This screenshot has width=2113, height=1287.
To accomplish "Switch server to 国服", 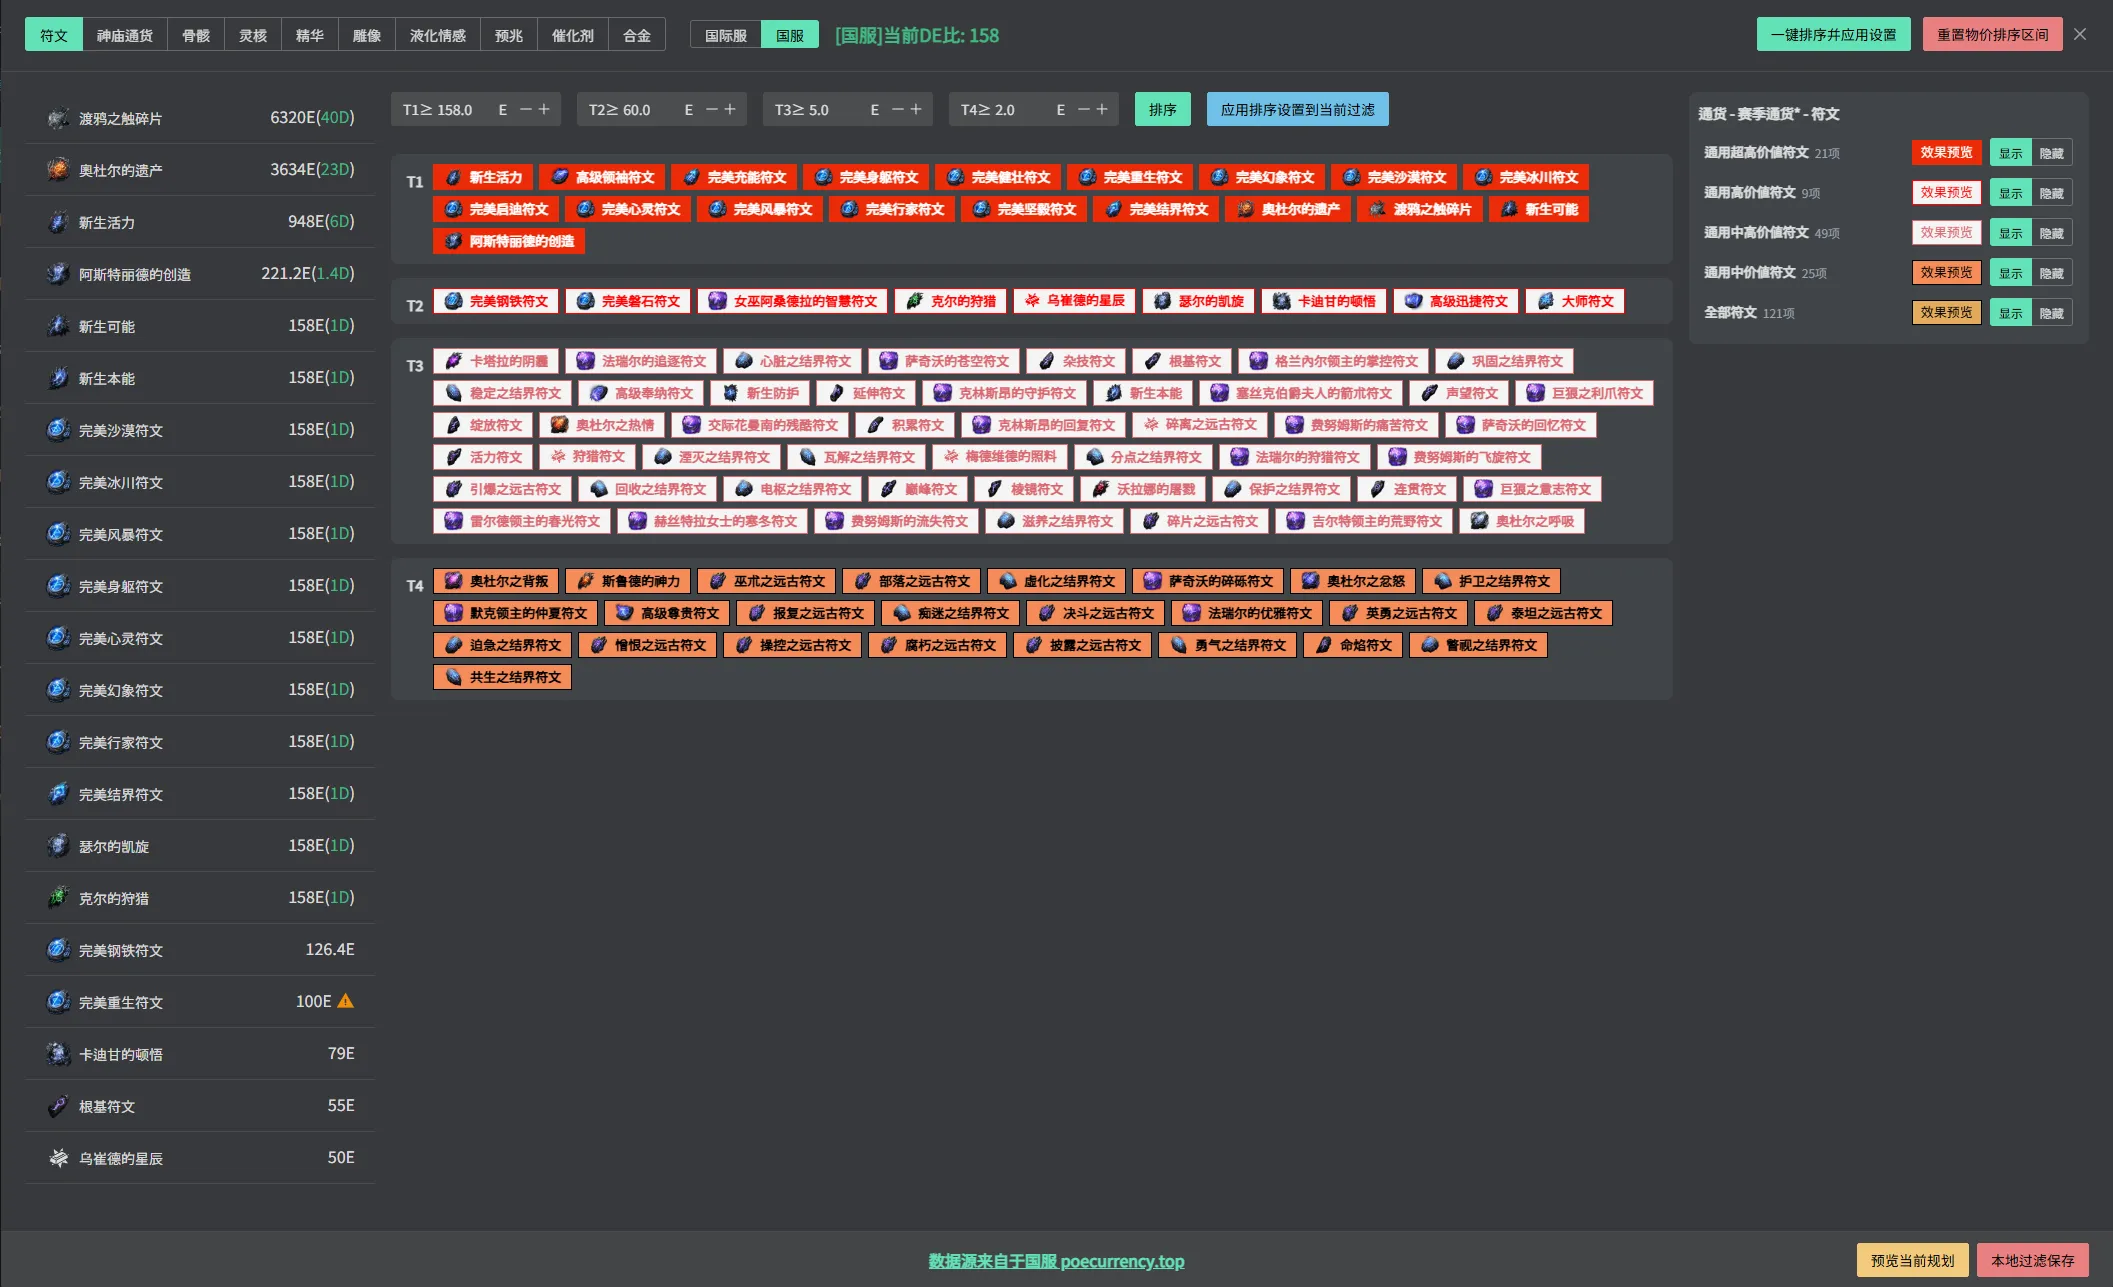I will [790, 35].
